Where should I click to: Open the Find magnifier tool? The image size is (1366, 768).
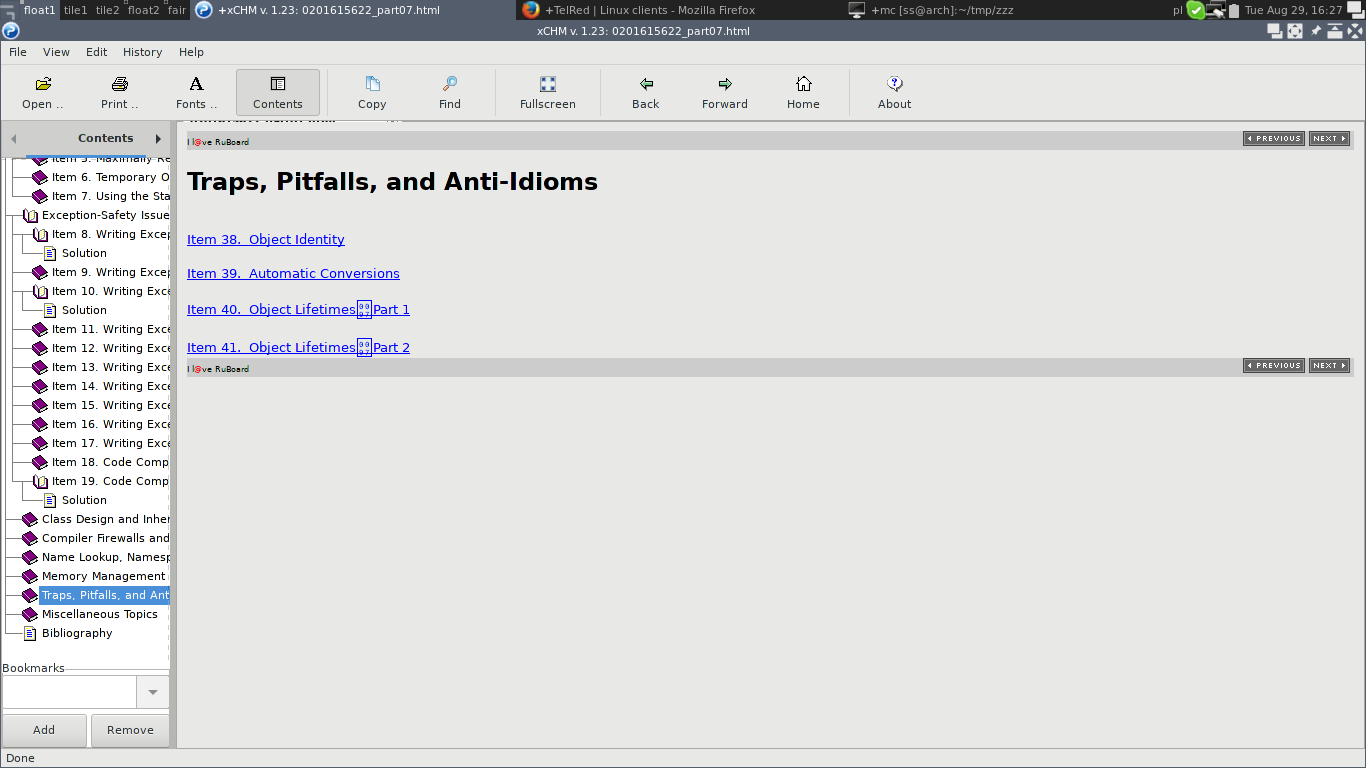click(450, 93)
